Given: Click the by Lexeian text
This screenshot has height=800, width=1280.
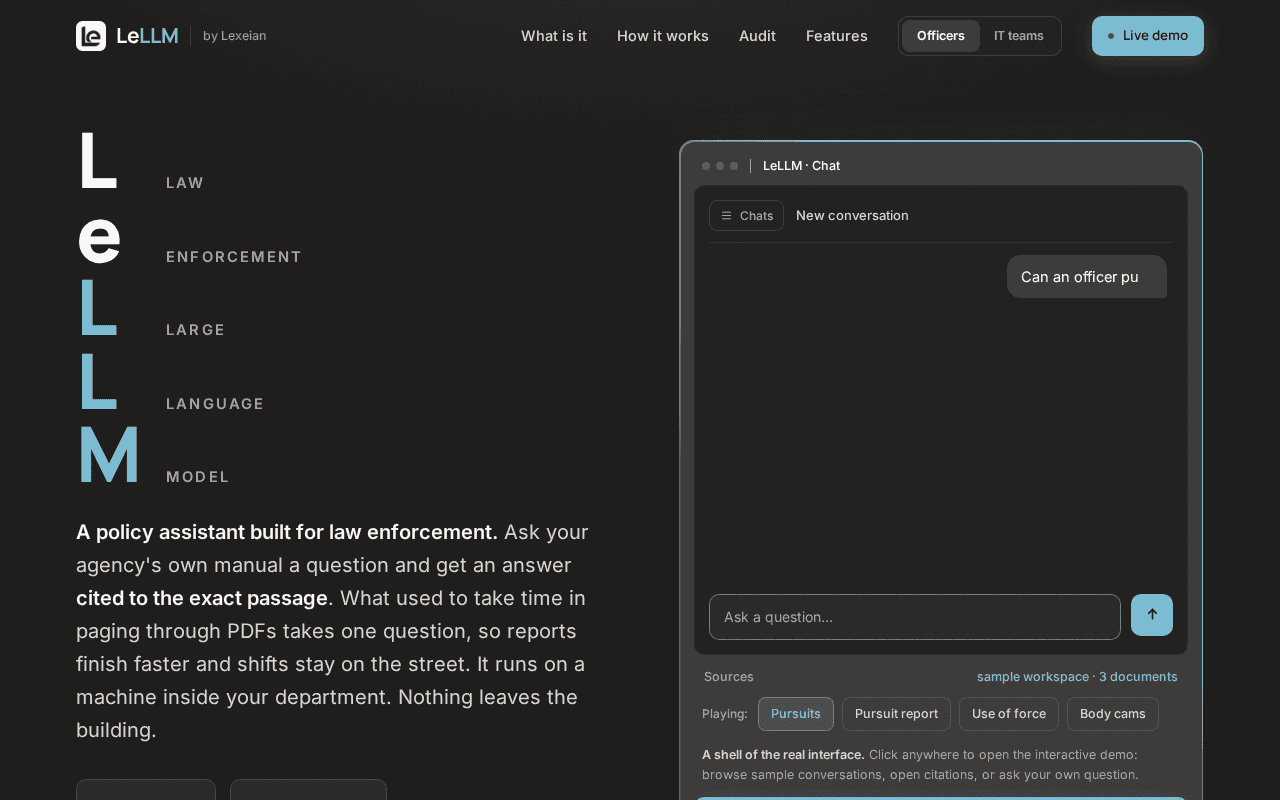Looking at the screenshot, I should pyautogui.click(x=235, y=36).
